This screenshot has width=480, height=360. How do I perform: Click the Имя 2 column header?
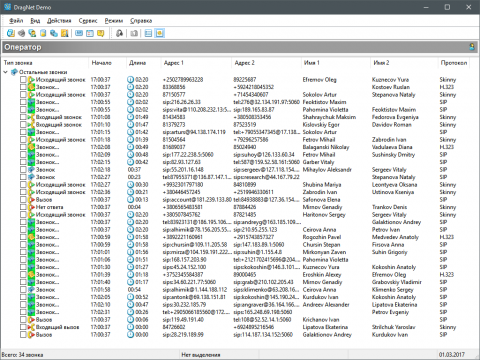click(x=381, y=63)
